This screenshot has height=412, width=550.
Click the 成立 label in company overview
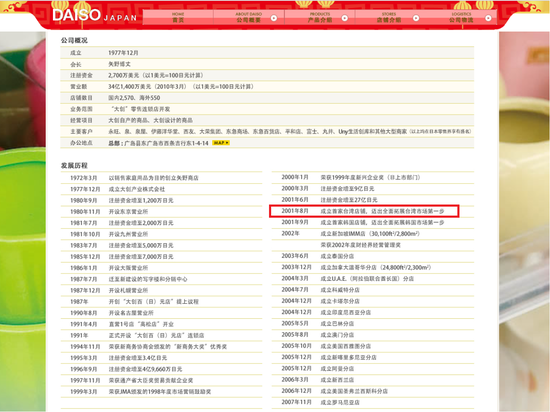click(76, 53)
